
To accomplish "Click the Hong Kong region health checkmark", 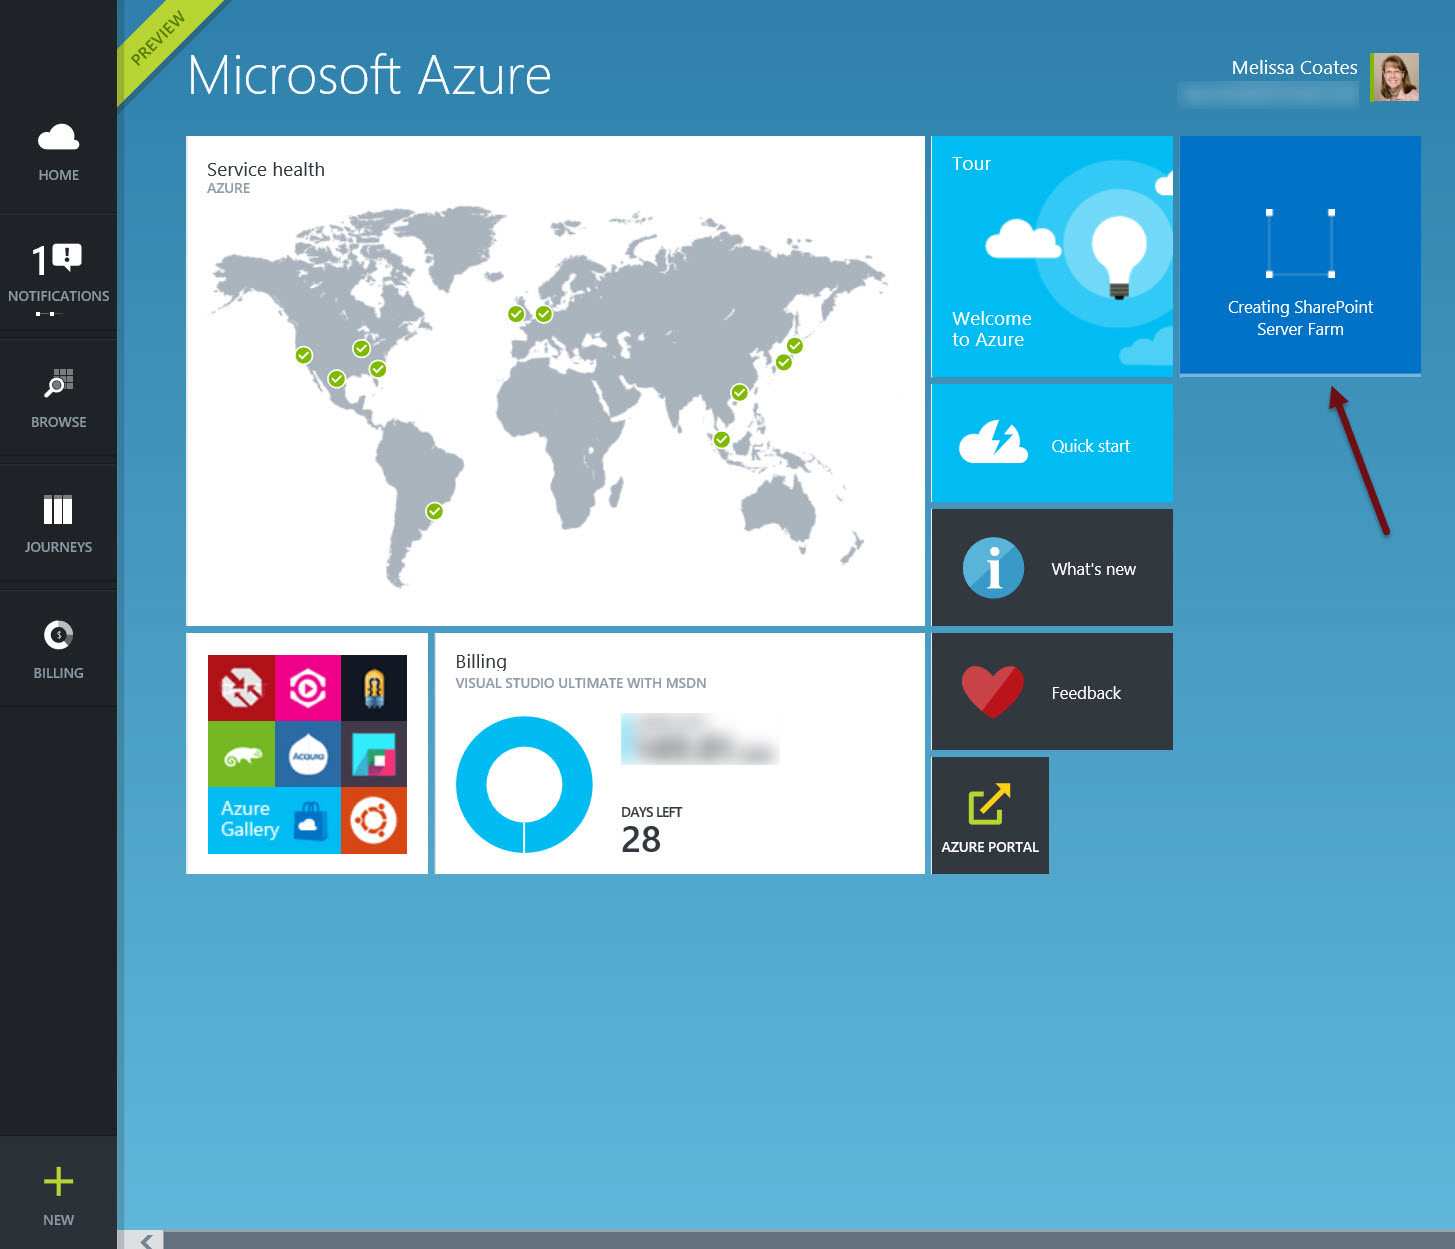I will point(739,393).
